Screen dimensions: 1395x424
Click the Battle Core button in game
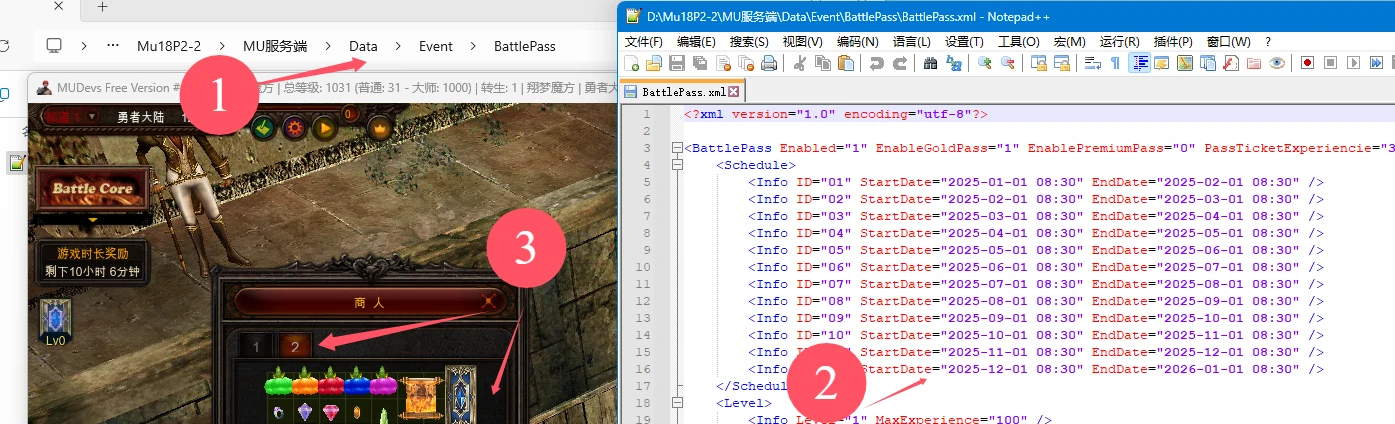click(x=93, y=189)
